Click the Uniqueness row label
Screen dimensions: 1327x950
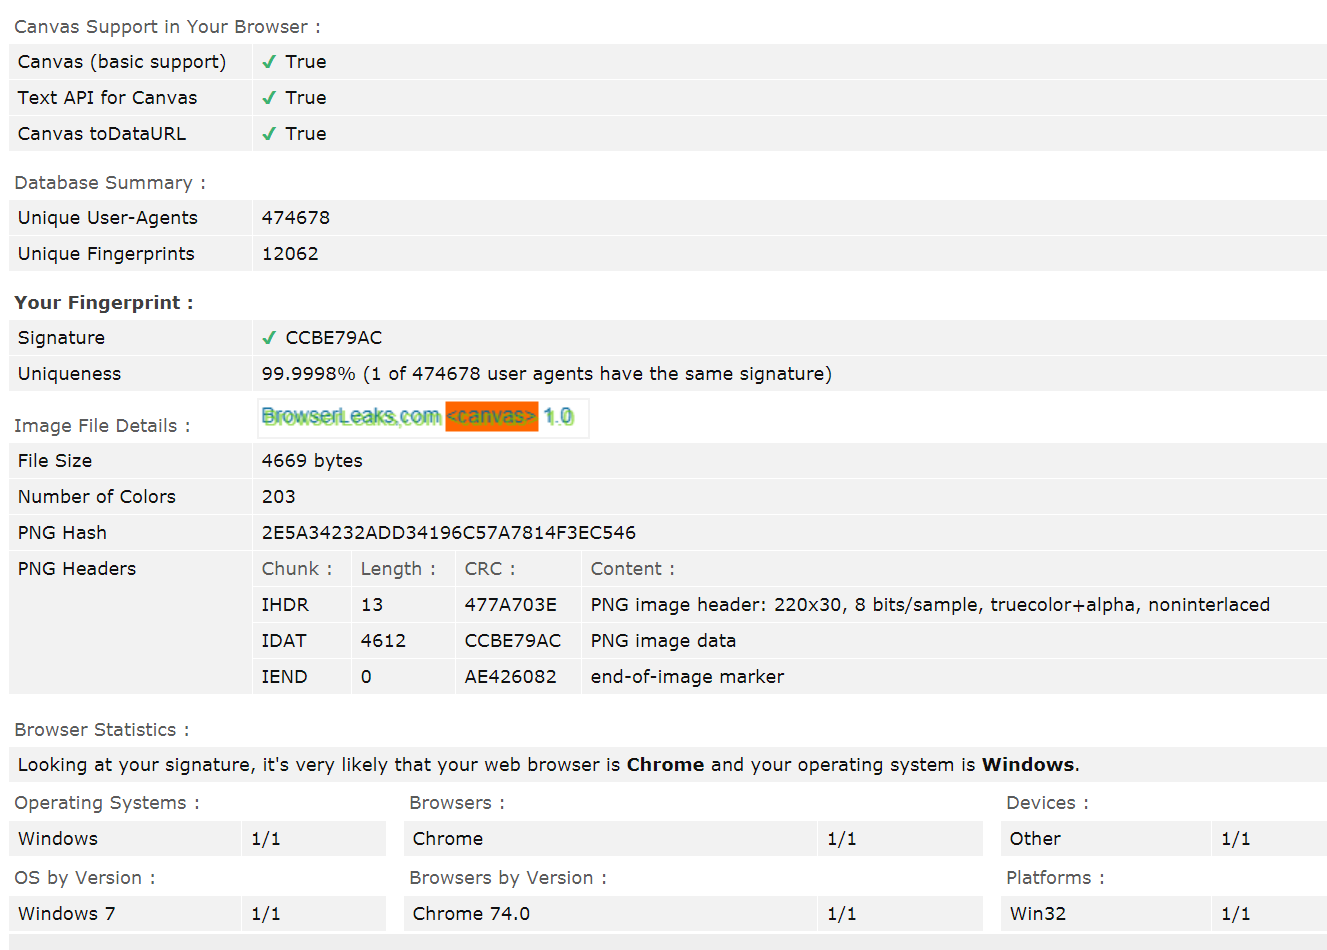(x=69, y=374)
